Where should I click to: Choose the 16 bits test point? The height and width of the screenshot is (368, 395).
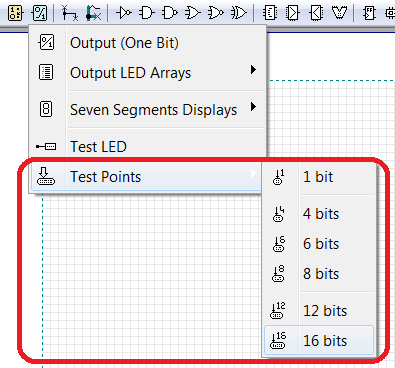(319, 340)
